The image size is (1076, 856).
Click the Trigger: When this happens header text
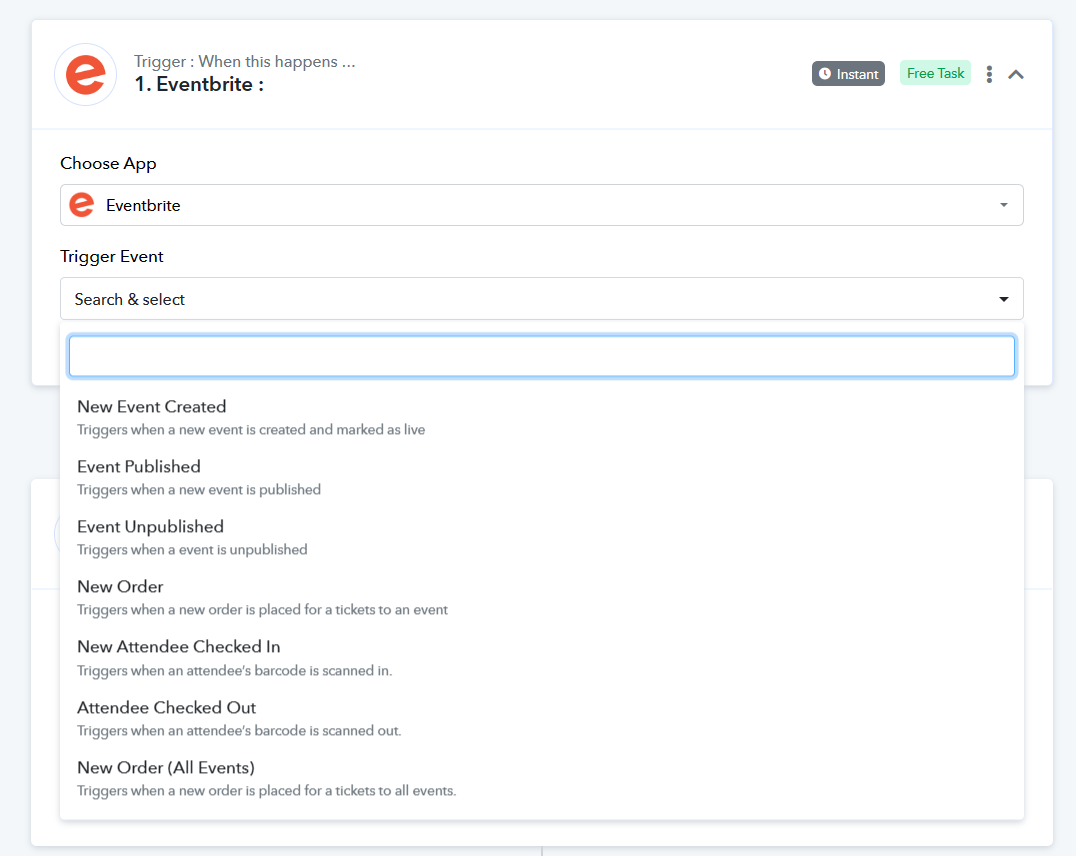coord(244,62)
